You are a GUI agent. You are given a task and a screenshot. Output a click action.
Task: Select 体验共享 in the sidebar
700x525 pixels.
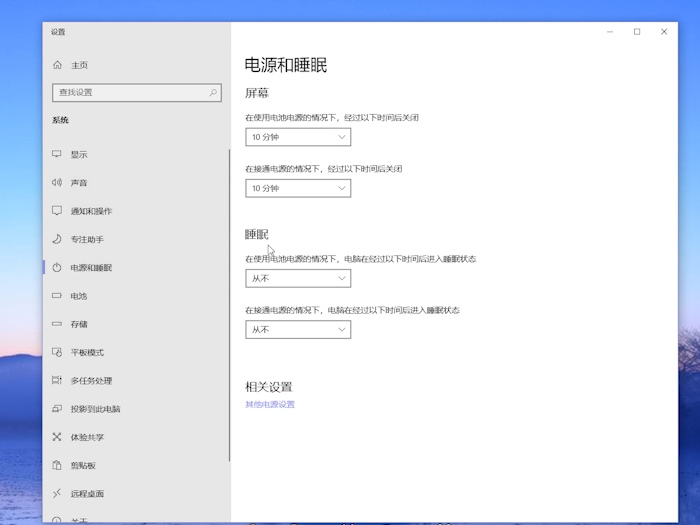(x=87, y=438)
